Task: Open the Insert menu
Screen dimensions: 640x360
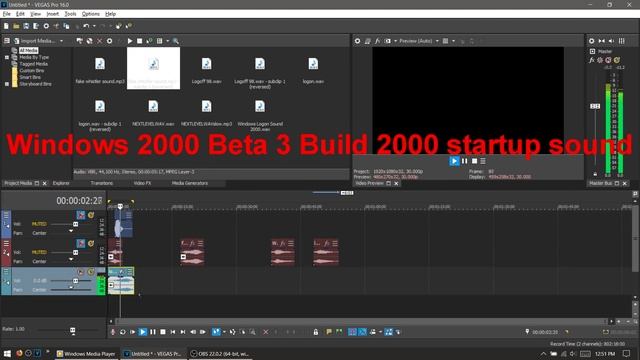Action: click(52, 14)
